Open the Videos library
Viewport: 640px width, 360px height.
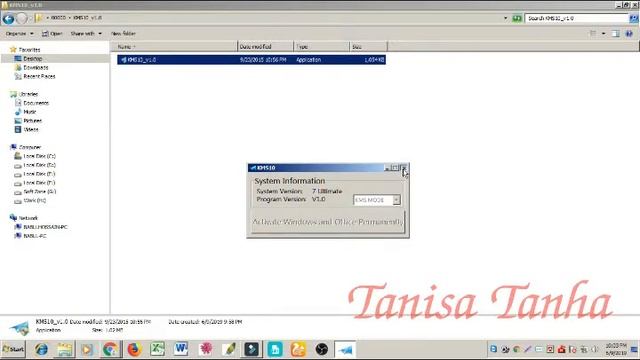point(27,129)
